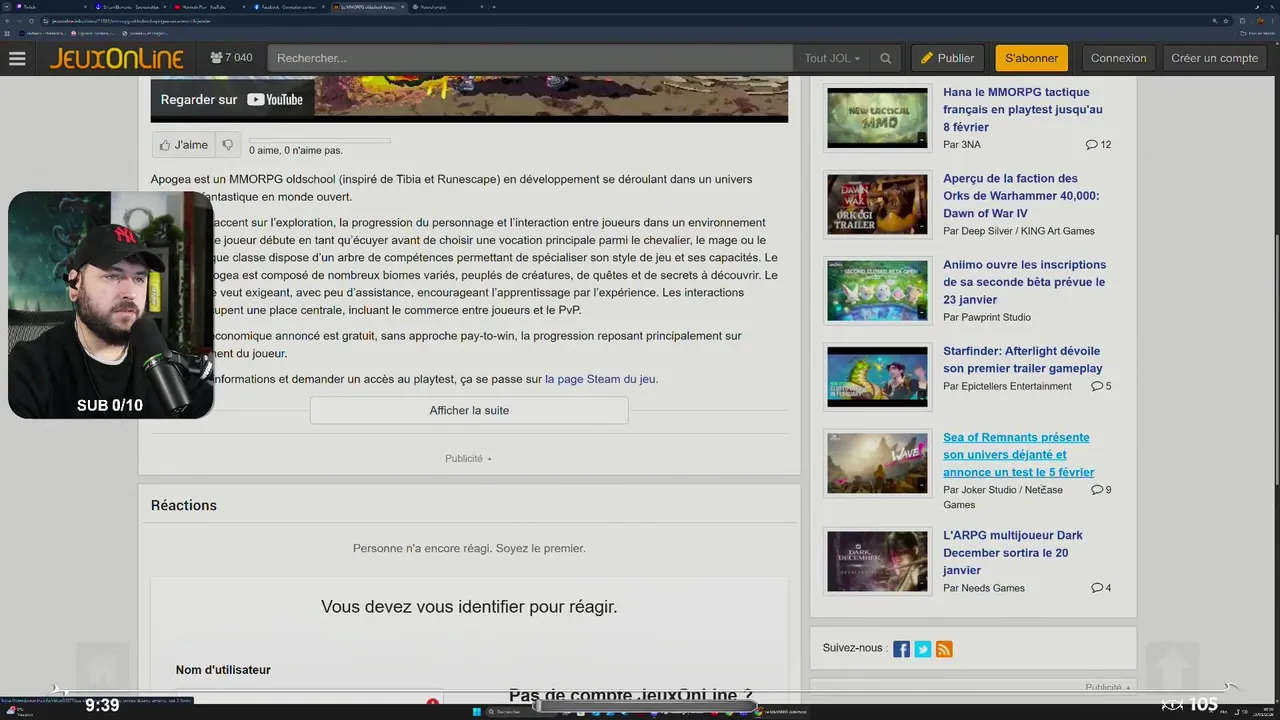Open the Starfinder trailer thumbnail
Viewport: 1280px width, 720px height.
(x=877, y=377)
